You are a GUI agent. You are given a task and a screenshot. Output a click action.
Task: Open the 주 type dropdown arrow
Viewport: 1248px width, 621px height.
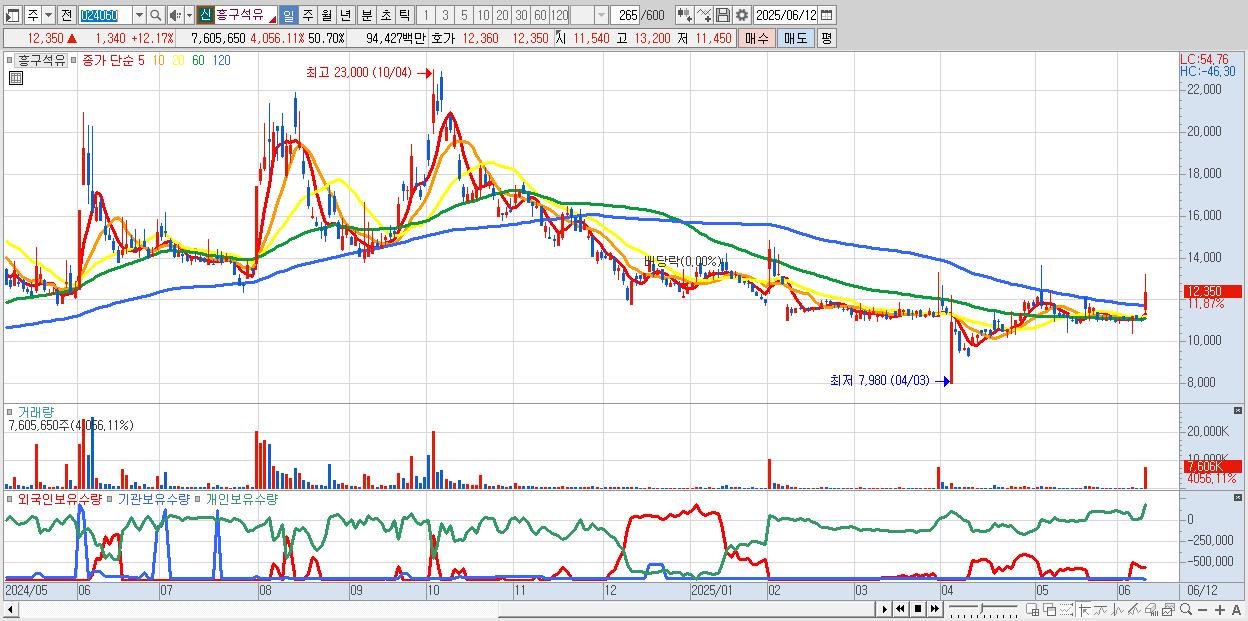coord(48,15)
